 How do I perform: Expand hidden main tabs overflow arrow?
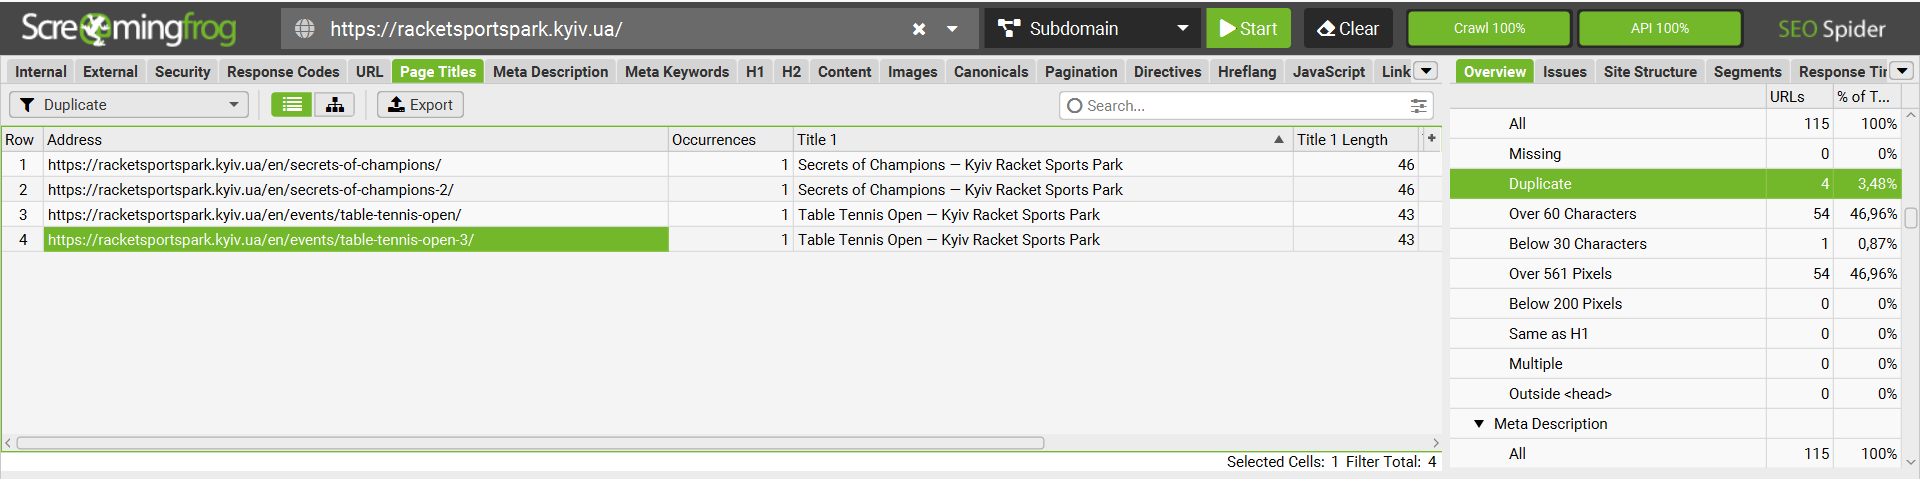point(1427,71)
